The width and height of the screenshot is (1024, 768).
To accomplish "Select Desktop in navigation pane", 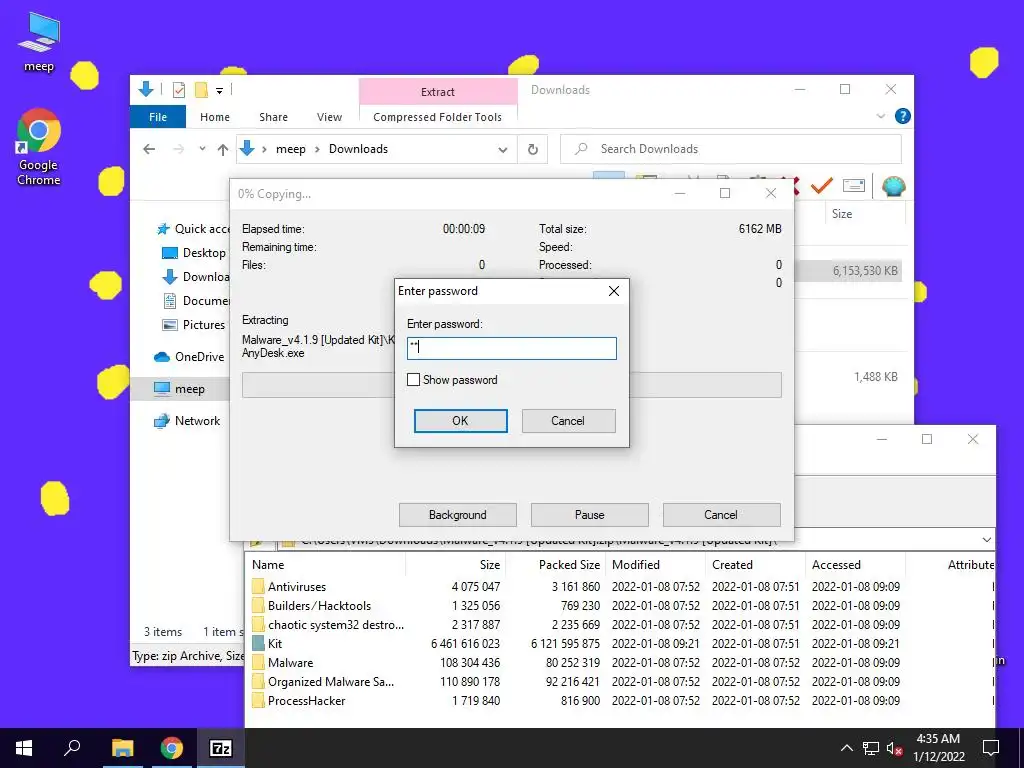I will 193,253.
